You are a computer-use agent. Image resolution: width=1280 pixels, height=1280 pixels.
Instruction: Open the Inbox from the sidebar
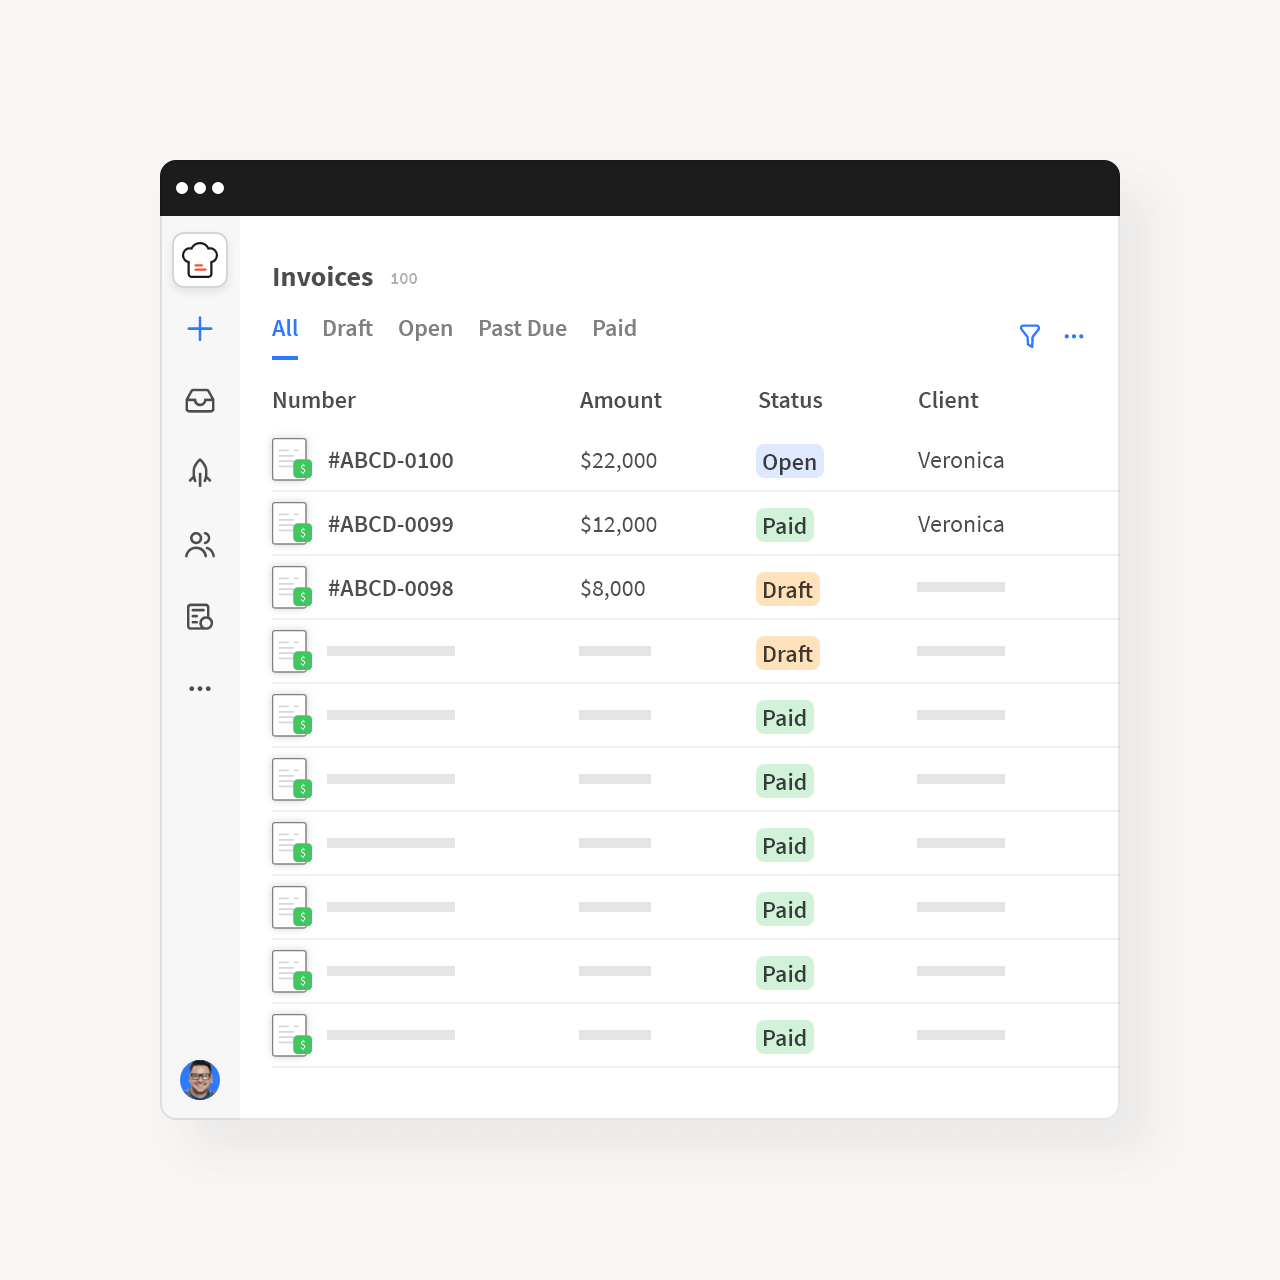coord(199,401)
